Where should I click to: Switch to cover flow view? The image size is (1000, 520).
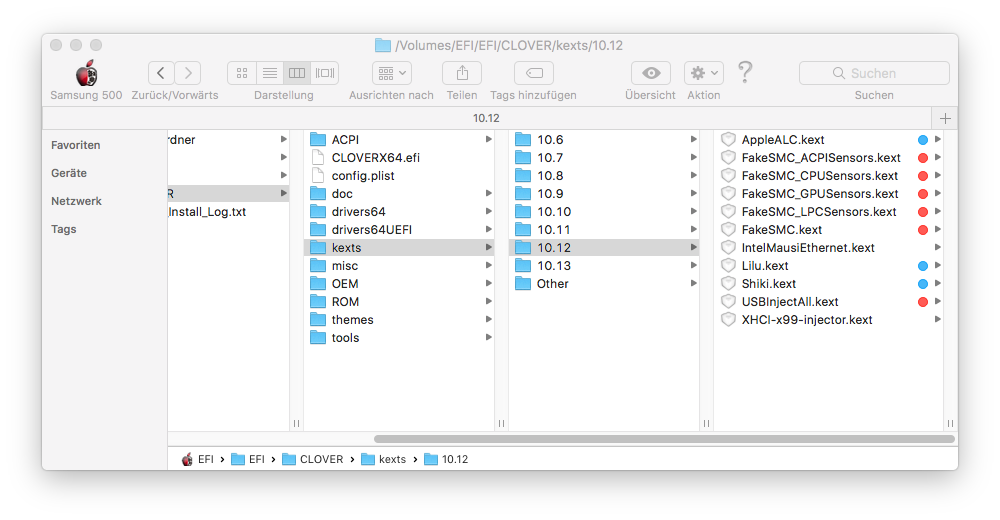click(325, 73)
